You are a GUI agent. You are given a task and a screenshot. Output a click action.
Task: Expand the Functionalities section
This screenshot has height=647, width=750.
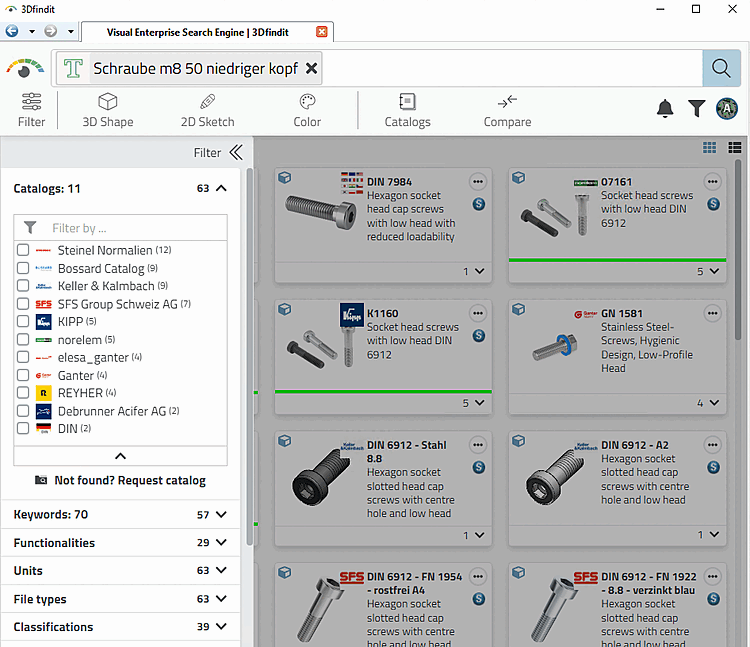[x=221, y=542]
